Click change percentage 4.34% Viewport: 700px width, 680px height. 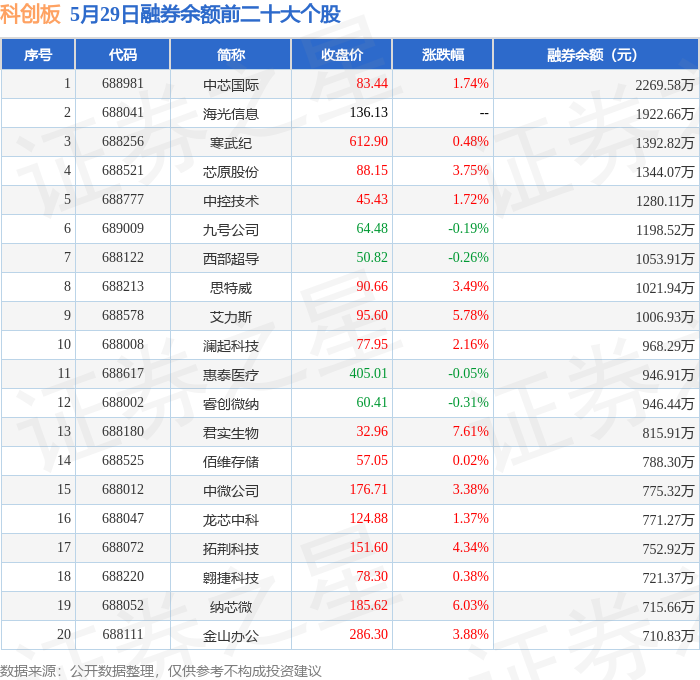tap(471, 548)
